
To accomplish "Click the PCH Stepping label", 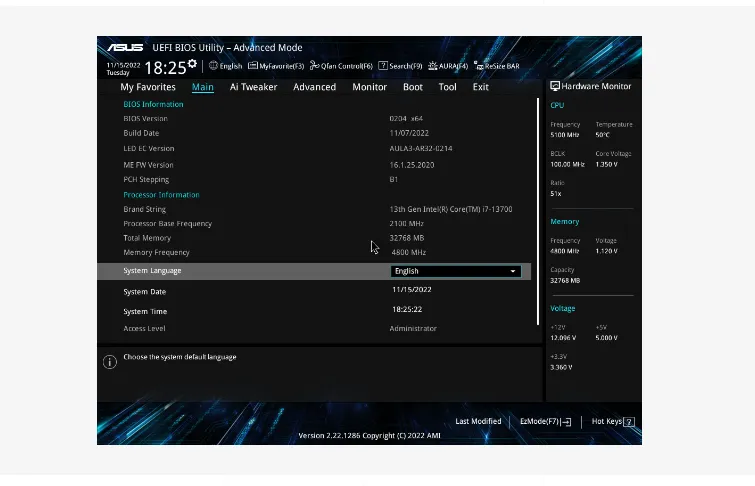I will coord(146,179).
